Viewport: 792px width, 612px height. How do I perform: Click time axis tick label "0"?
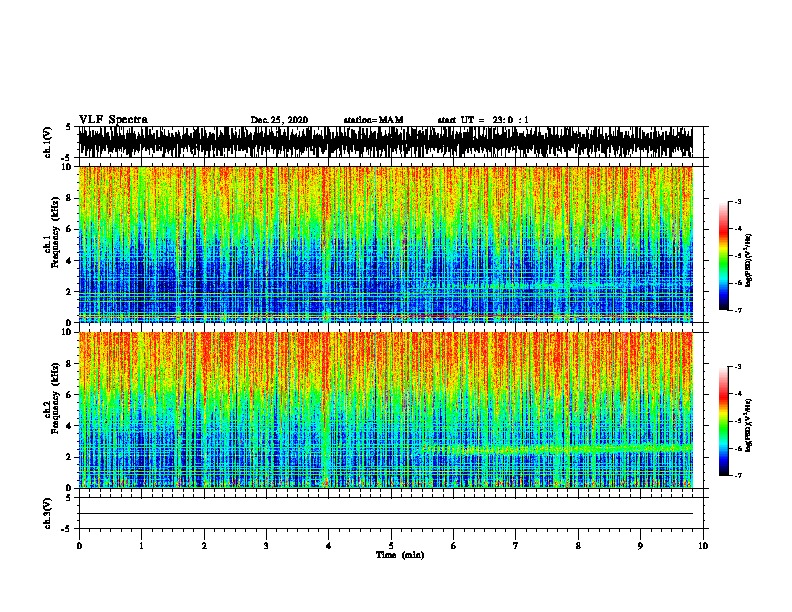pyautogui.click(x=79, y=545)
